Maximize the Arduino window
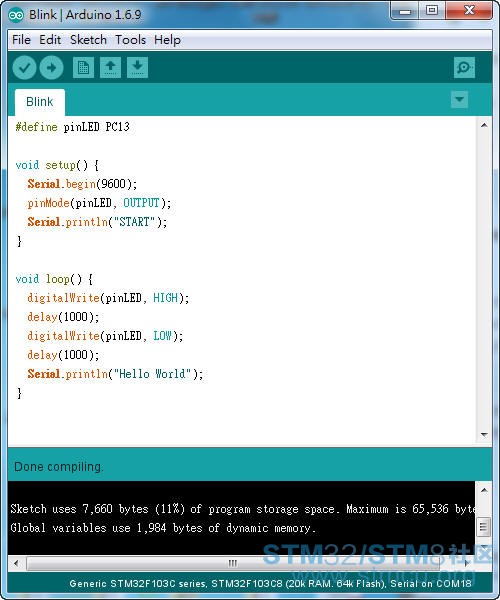 (432, 10)
